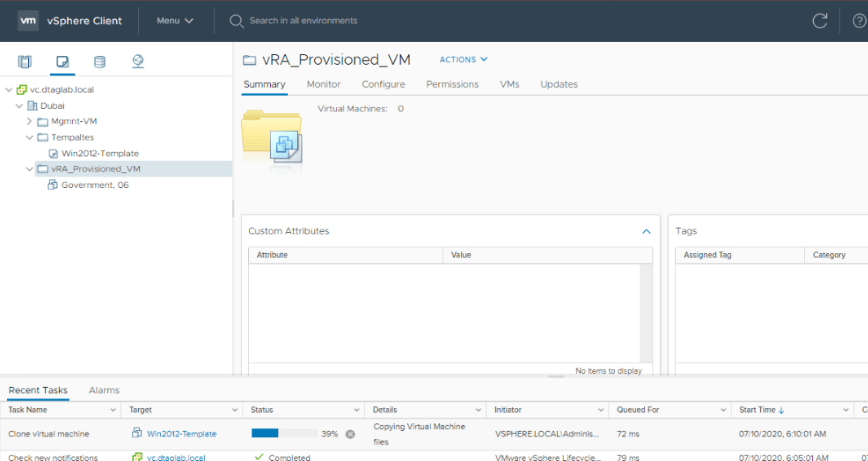Cancel the Clone virtual machine task
Viewport: 868px width, 461px height.
click(350, 434)
